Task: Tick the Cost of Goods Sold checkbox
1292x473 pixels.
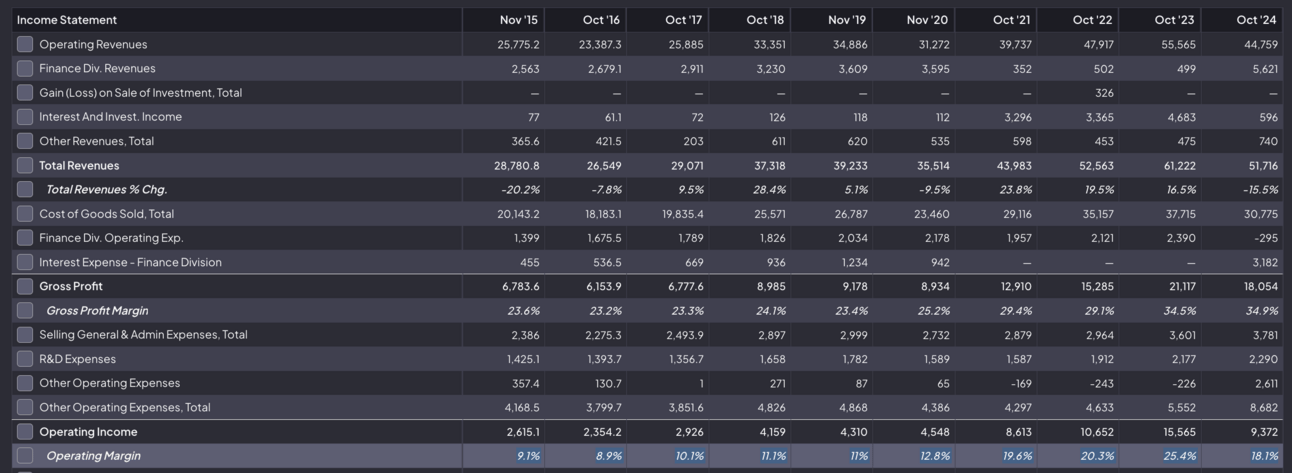Action: [x=25, y=214]
